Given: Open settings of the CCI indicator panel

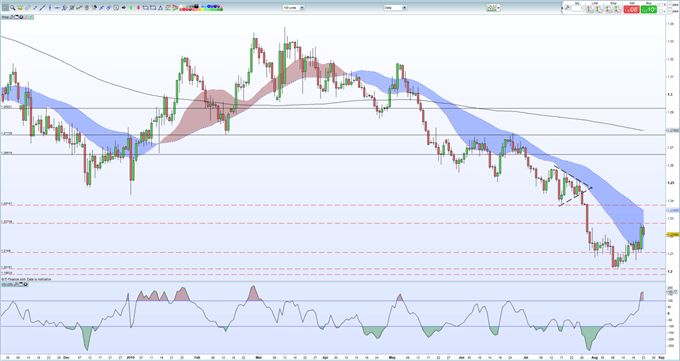Looking at the screenshot, I should 16,285.
